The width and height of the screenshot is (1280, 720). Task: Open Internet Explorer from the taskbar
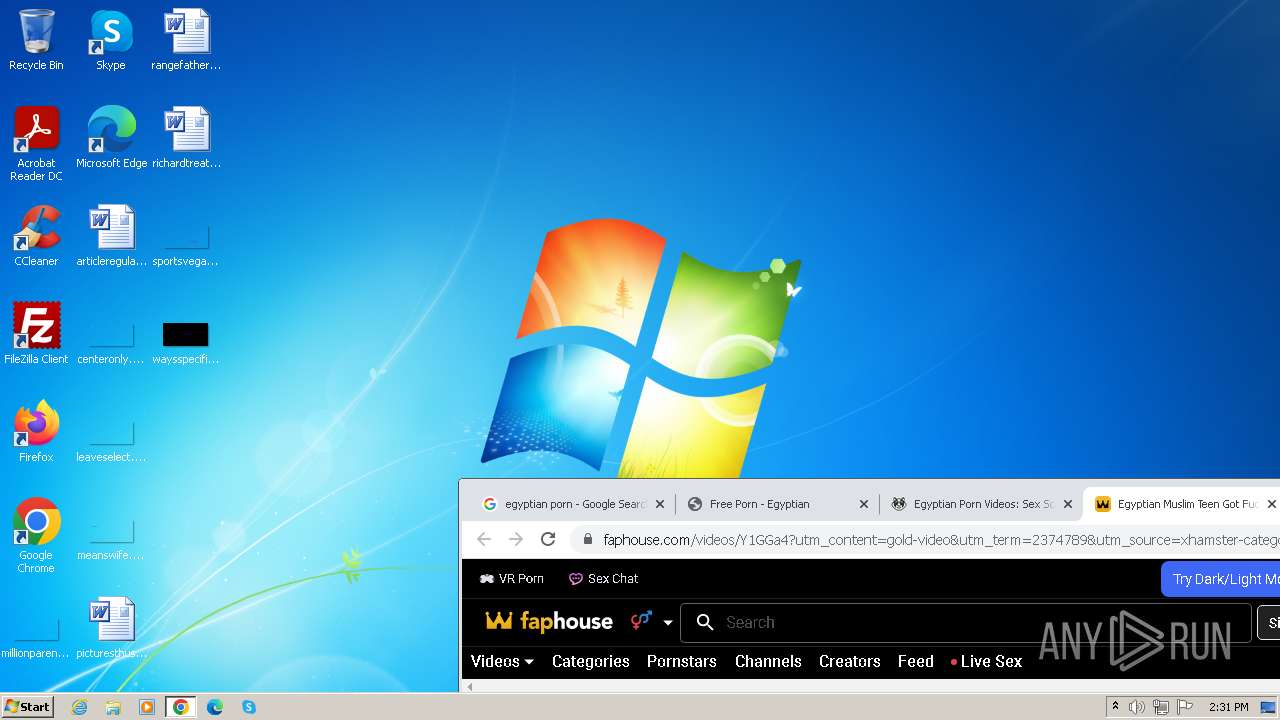79,707
